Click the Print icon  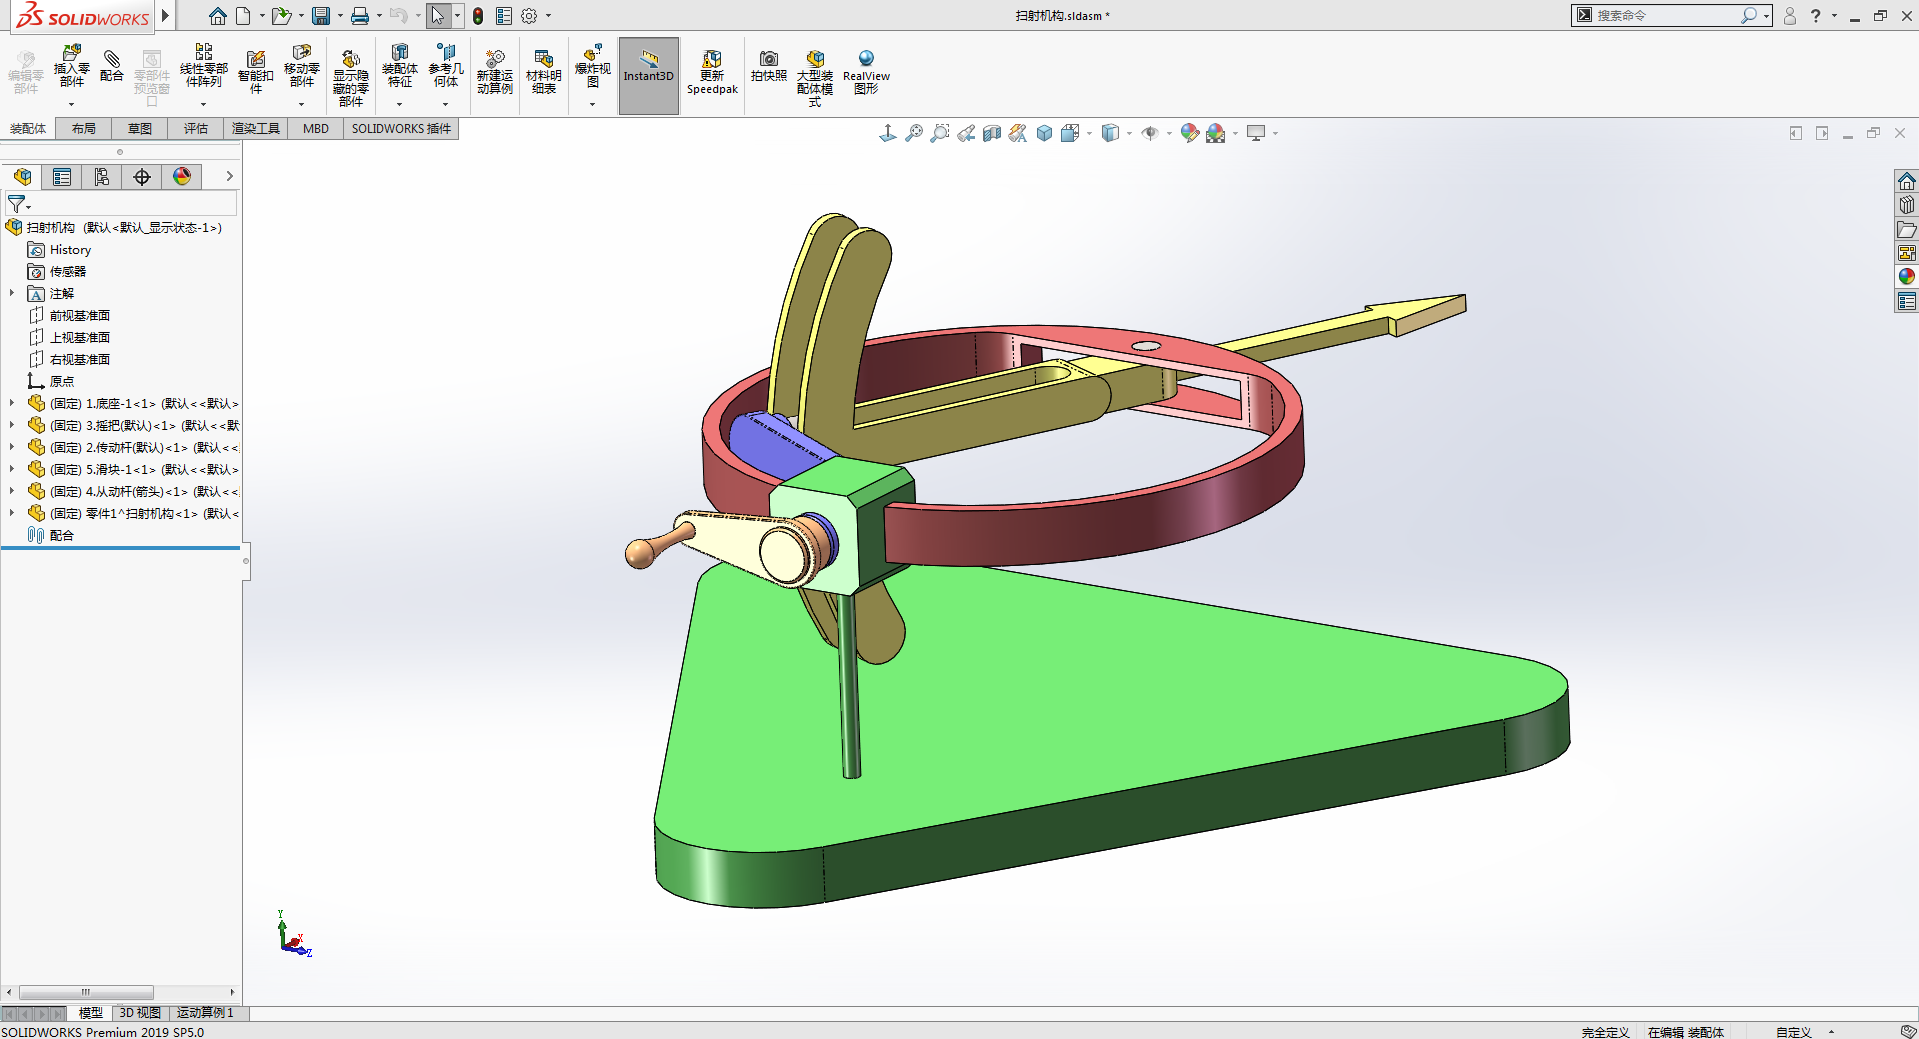[360, 16]
